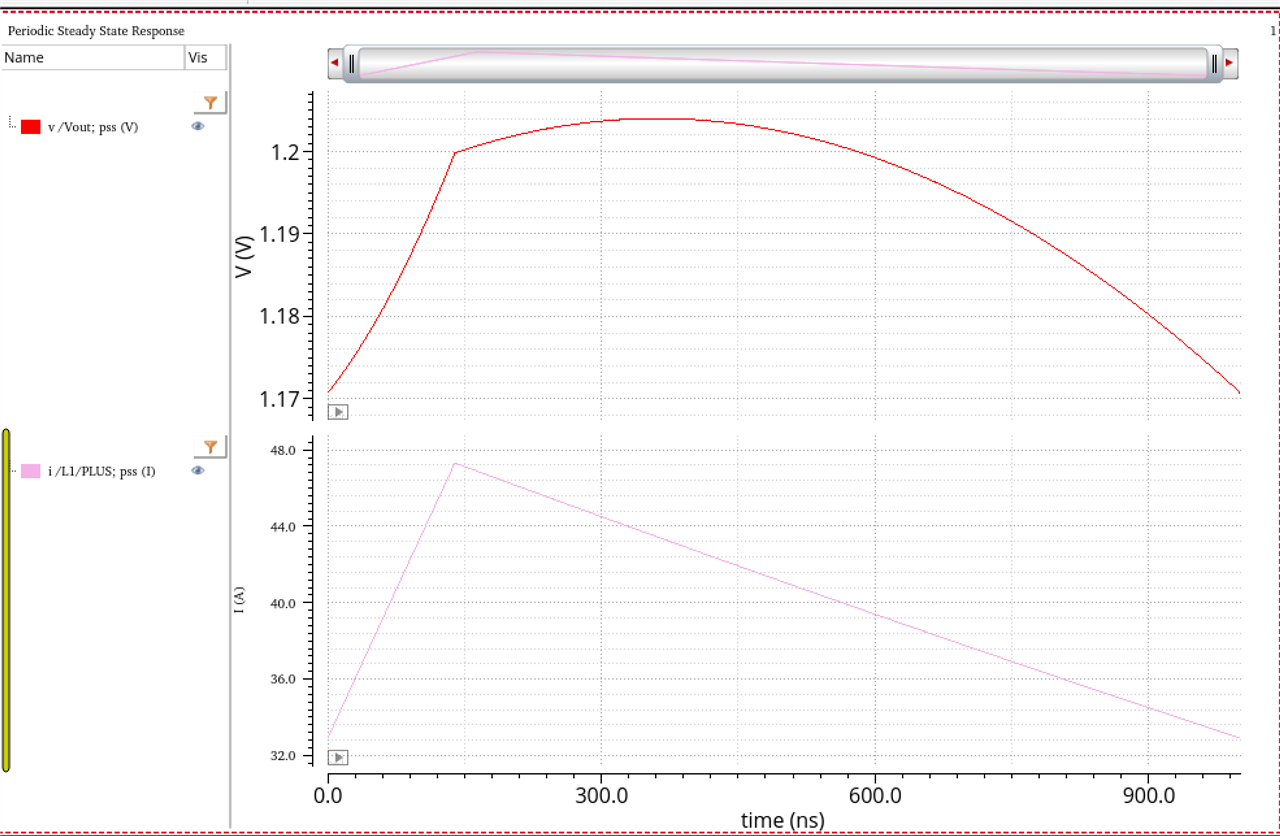Click the filter funnel icon above the L1/PLUS trace

tap(210, 446)
